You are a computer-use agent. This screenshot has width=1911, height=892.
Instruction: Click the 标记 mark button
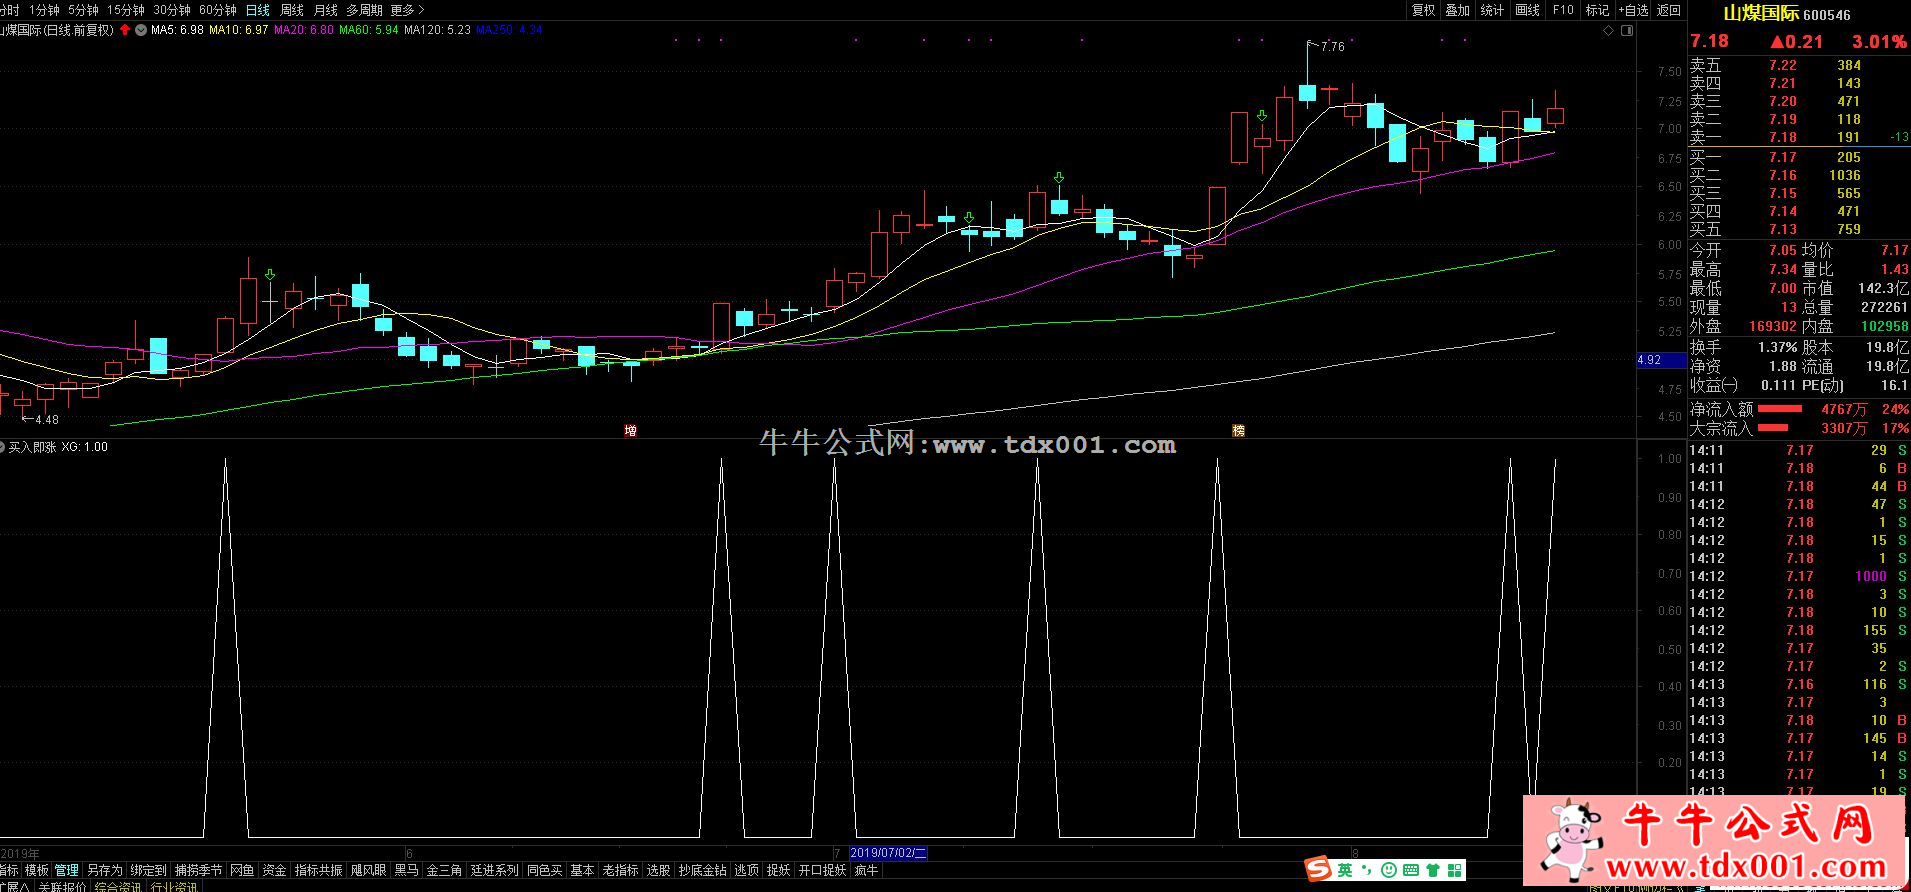[1598, 10]
